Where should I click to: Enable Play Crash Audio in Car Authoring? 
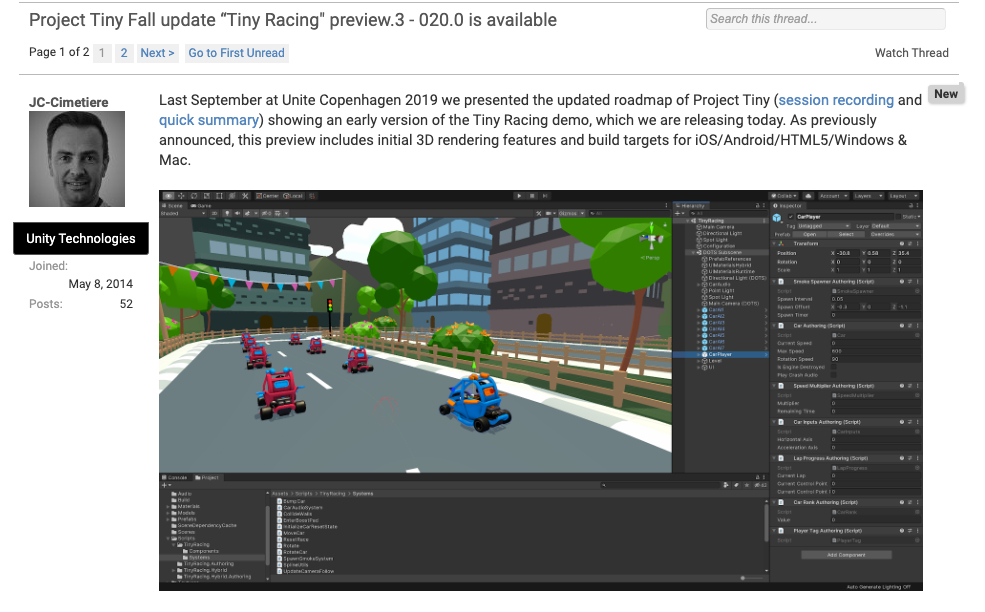[x=834, y=375]
